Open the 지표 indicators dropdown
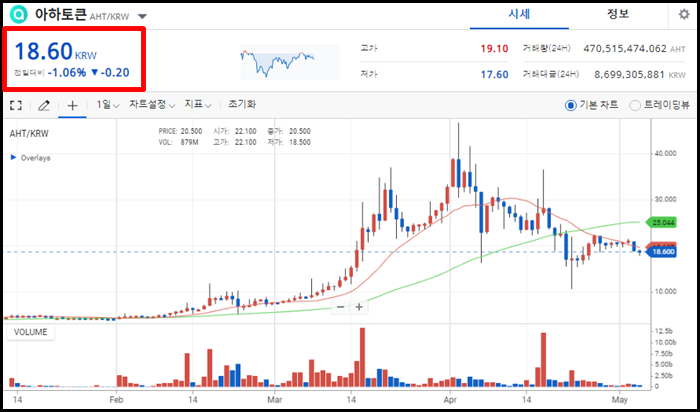 tap(197, 105)
